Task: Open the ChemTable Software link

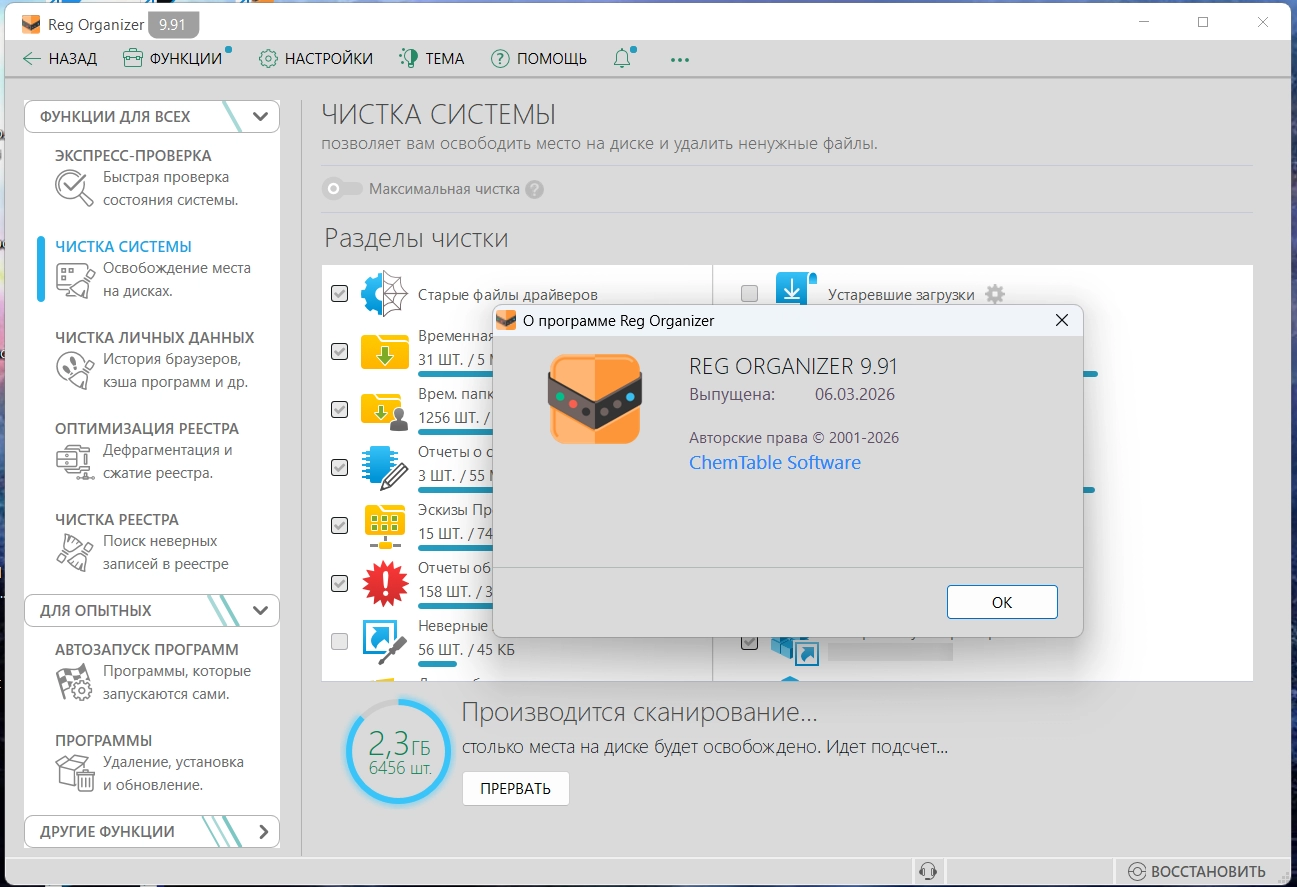Action: (775, 463)
